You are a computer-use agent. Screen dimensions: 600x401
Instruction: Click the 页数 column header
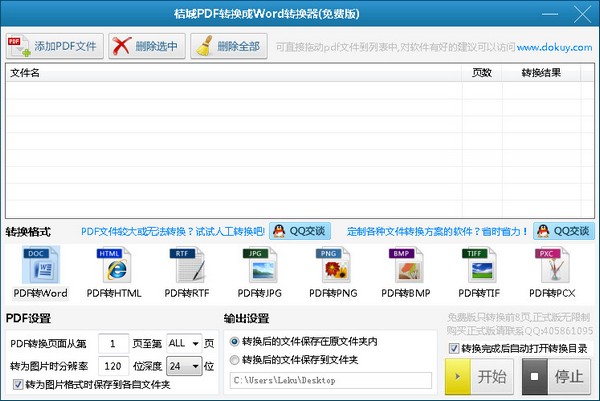[482, 73]
